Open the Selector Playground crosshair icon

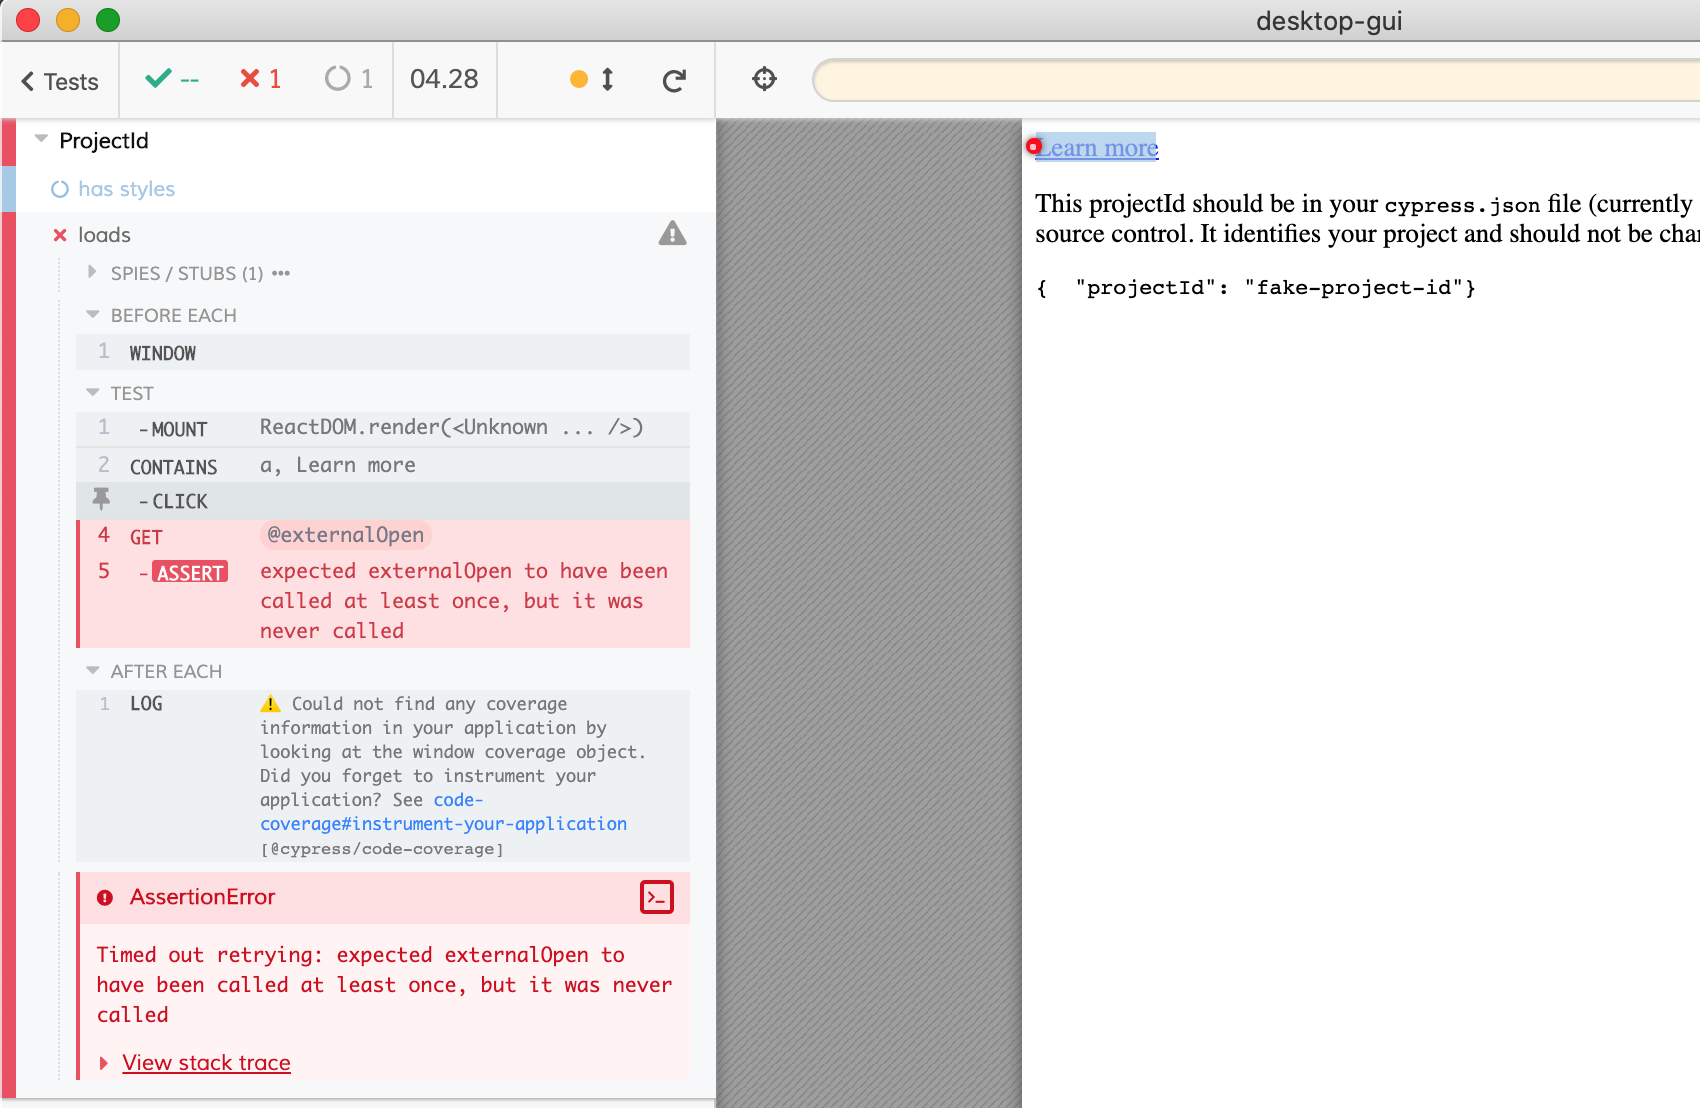click(x=764, y=79)
